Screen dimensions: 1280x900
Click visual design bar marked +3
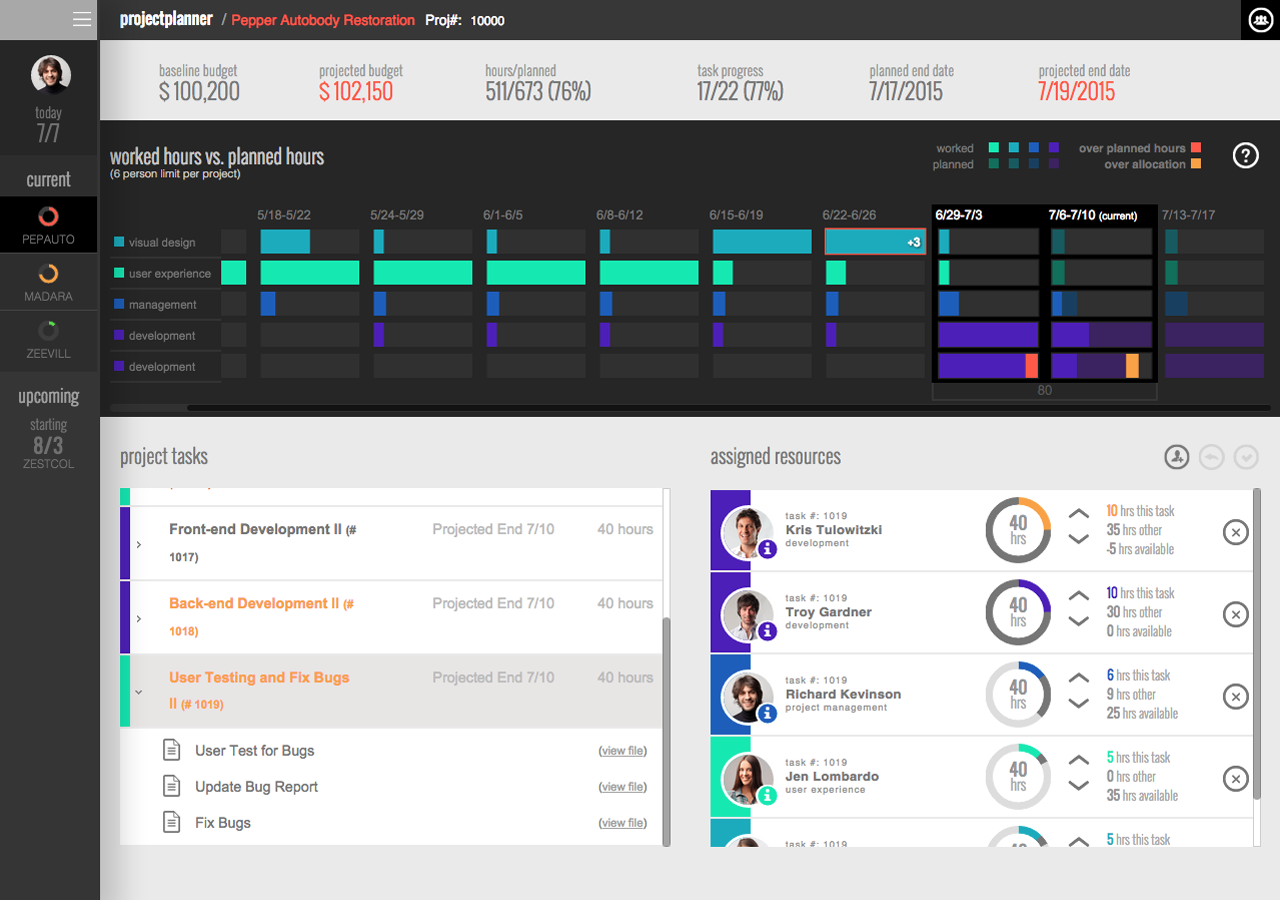tap(876, 242)
